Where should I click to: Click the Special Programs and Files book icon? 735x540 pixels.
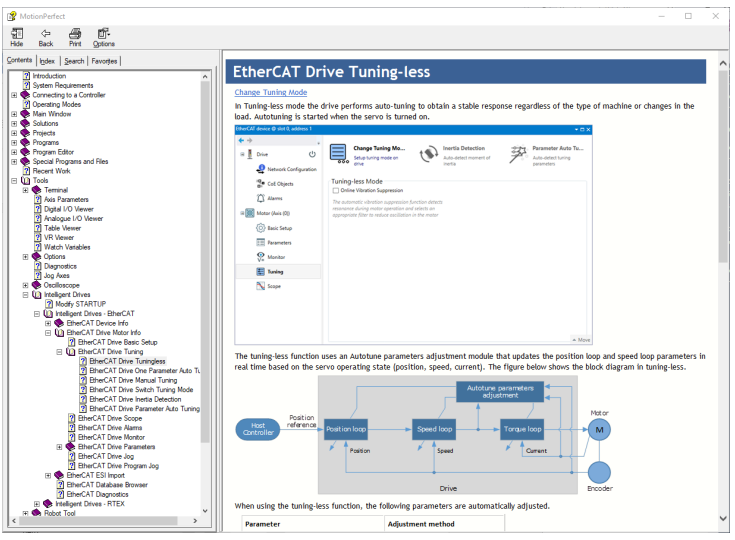point(25,162)
